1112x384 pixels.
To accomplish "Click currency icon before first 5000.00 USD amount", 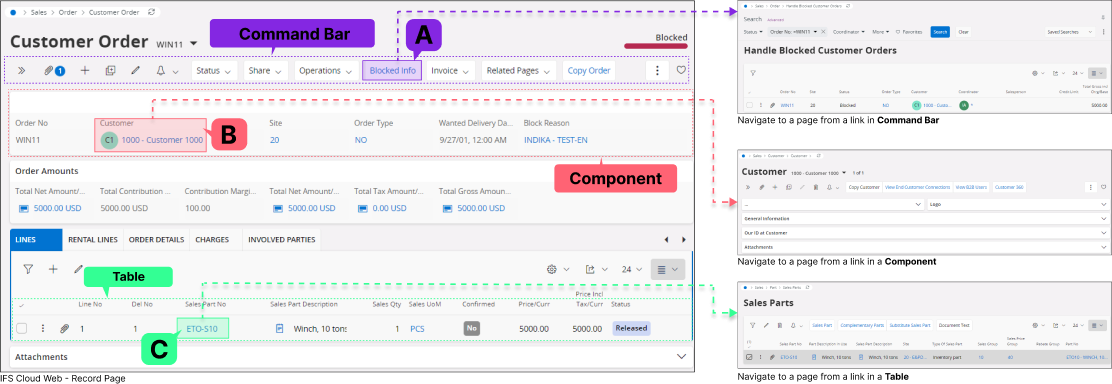I will click(x=23, y=209).
